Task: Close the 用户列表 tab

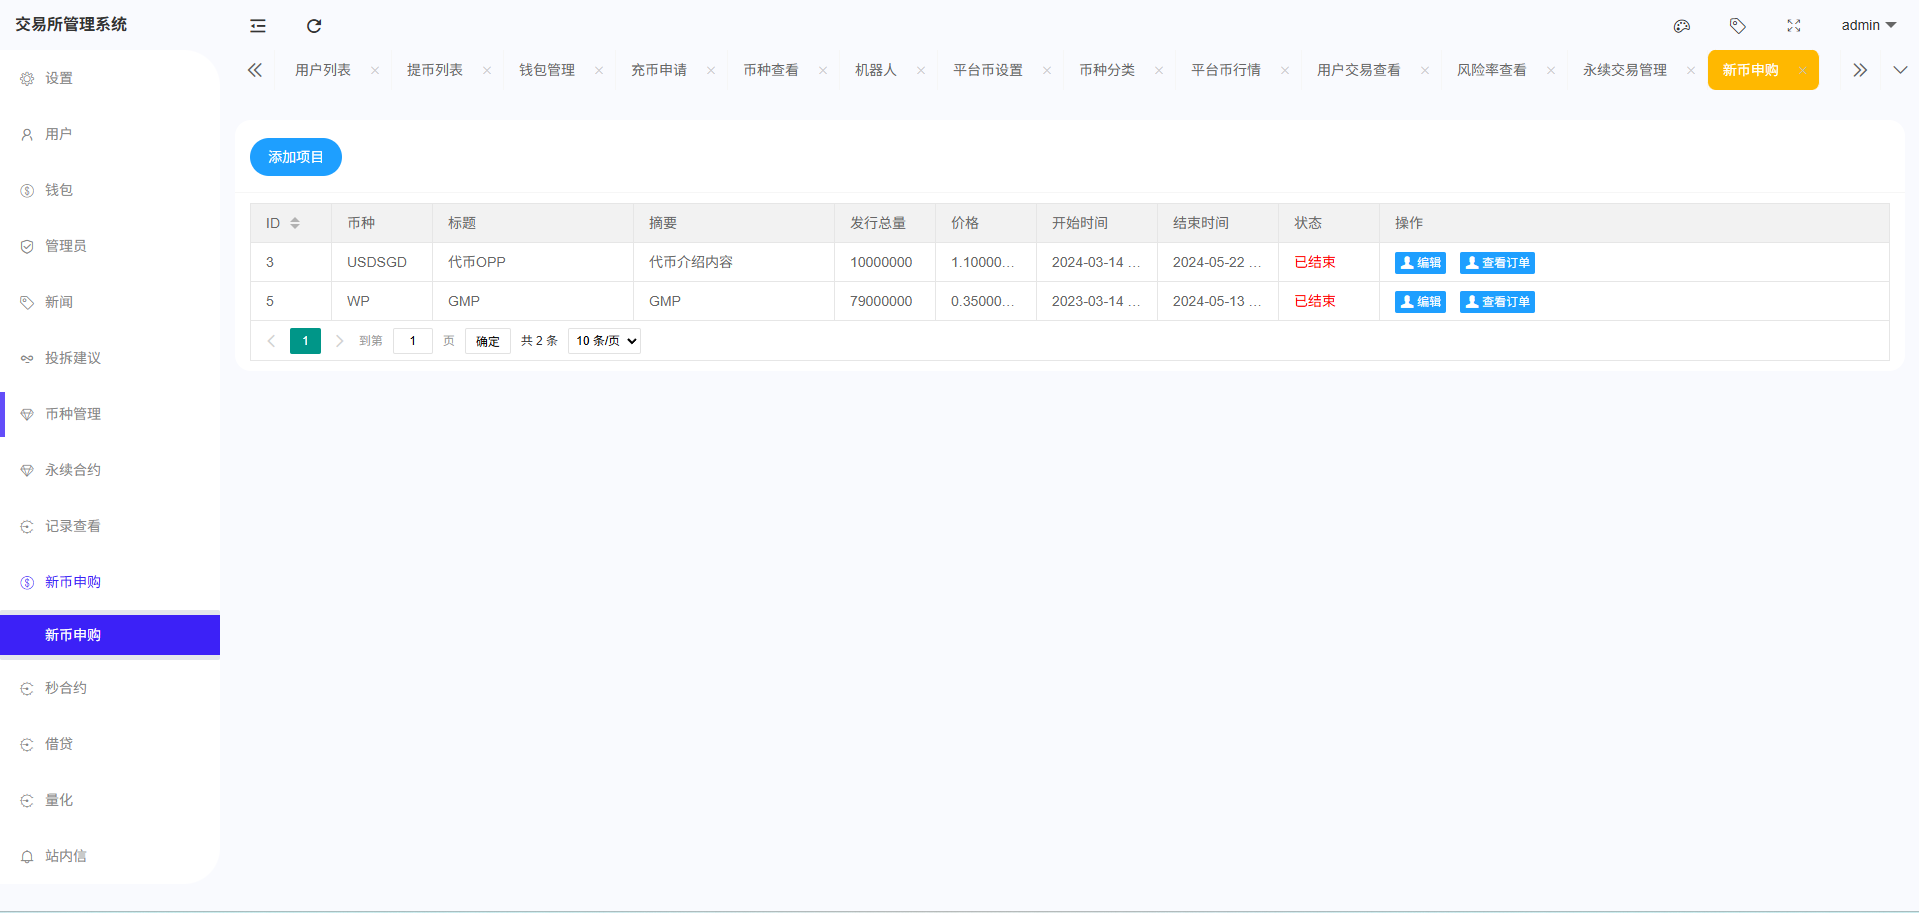Action: click(x=375, y=70)
